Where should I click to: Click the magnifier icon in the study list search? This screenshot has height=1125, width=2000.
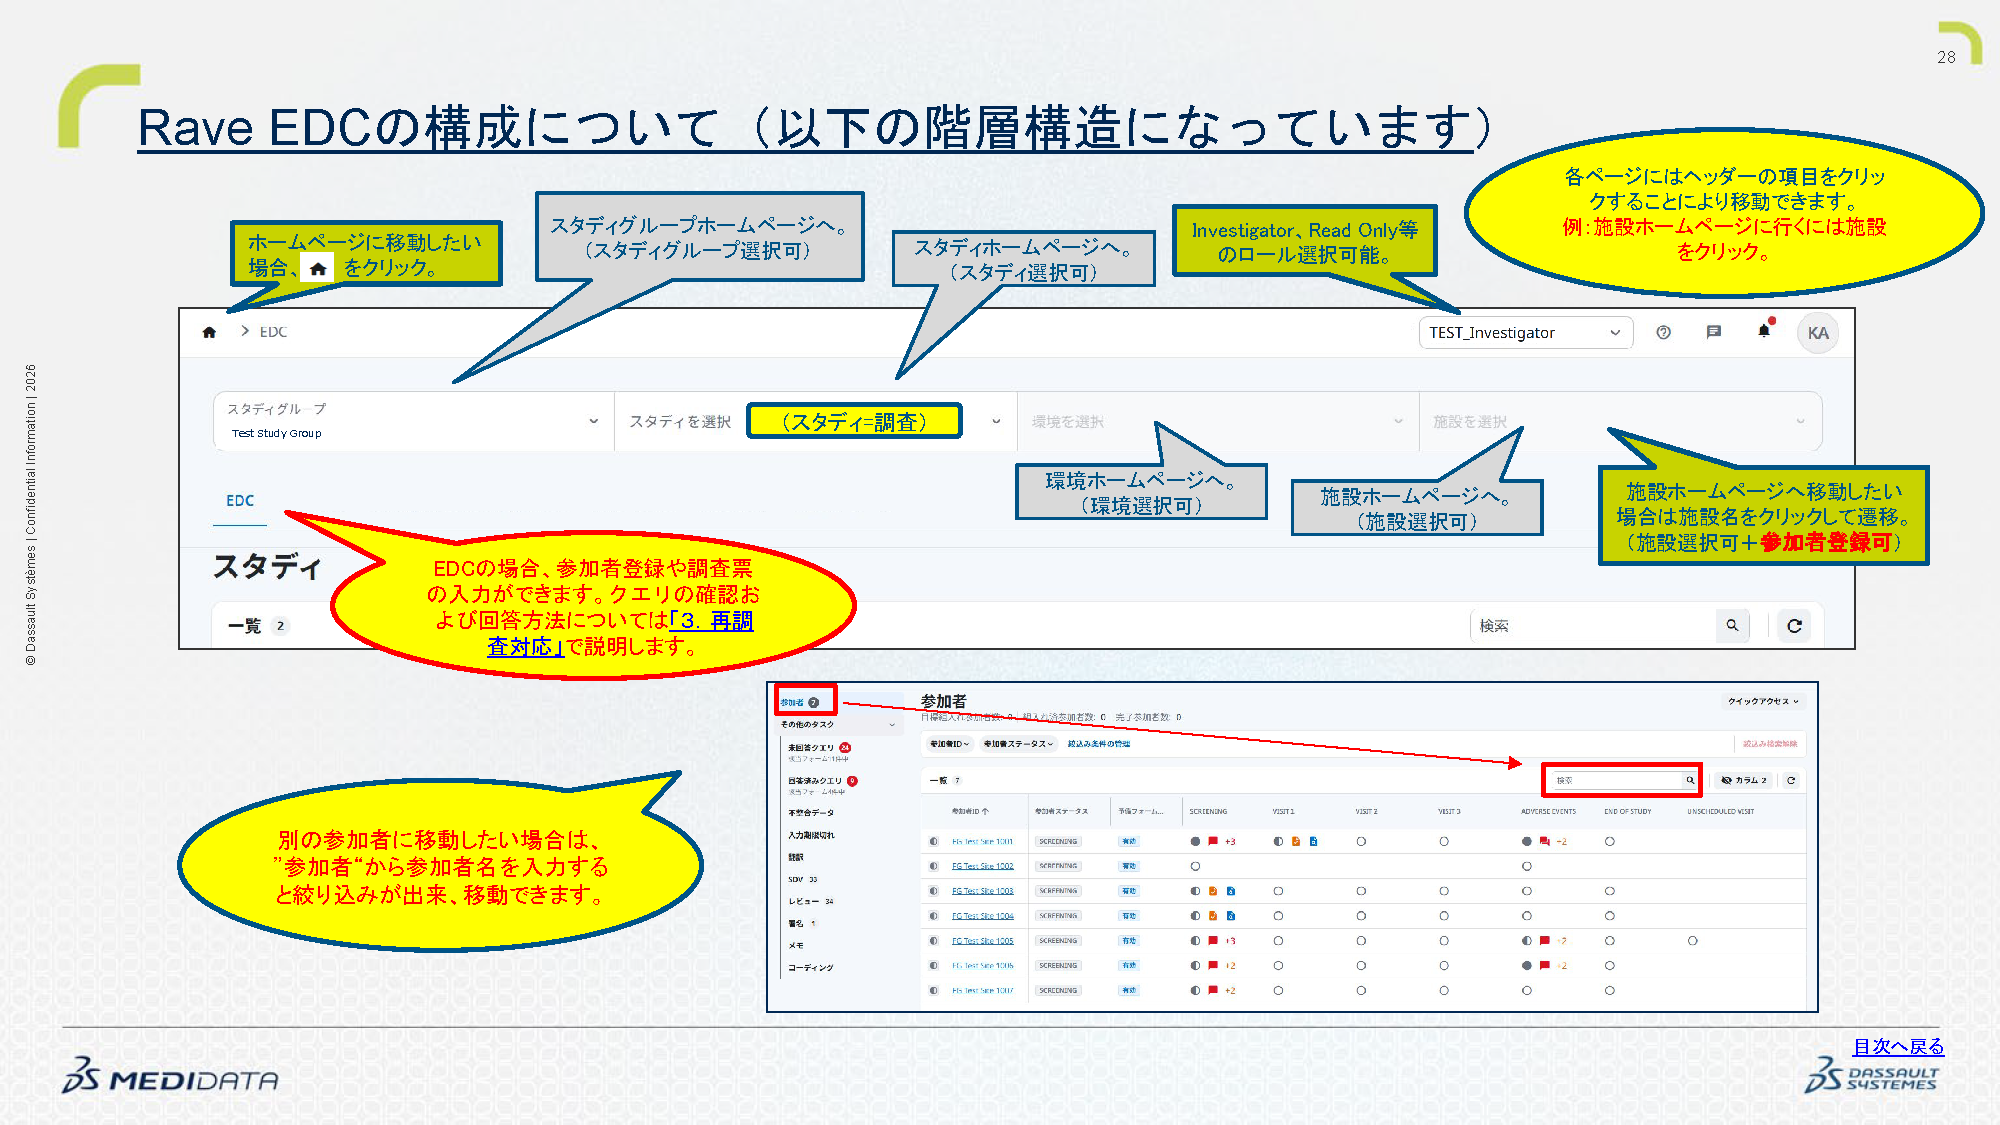pos(1732,626)
